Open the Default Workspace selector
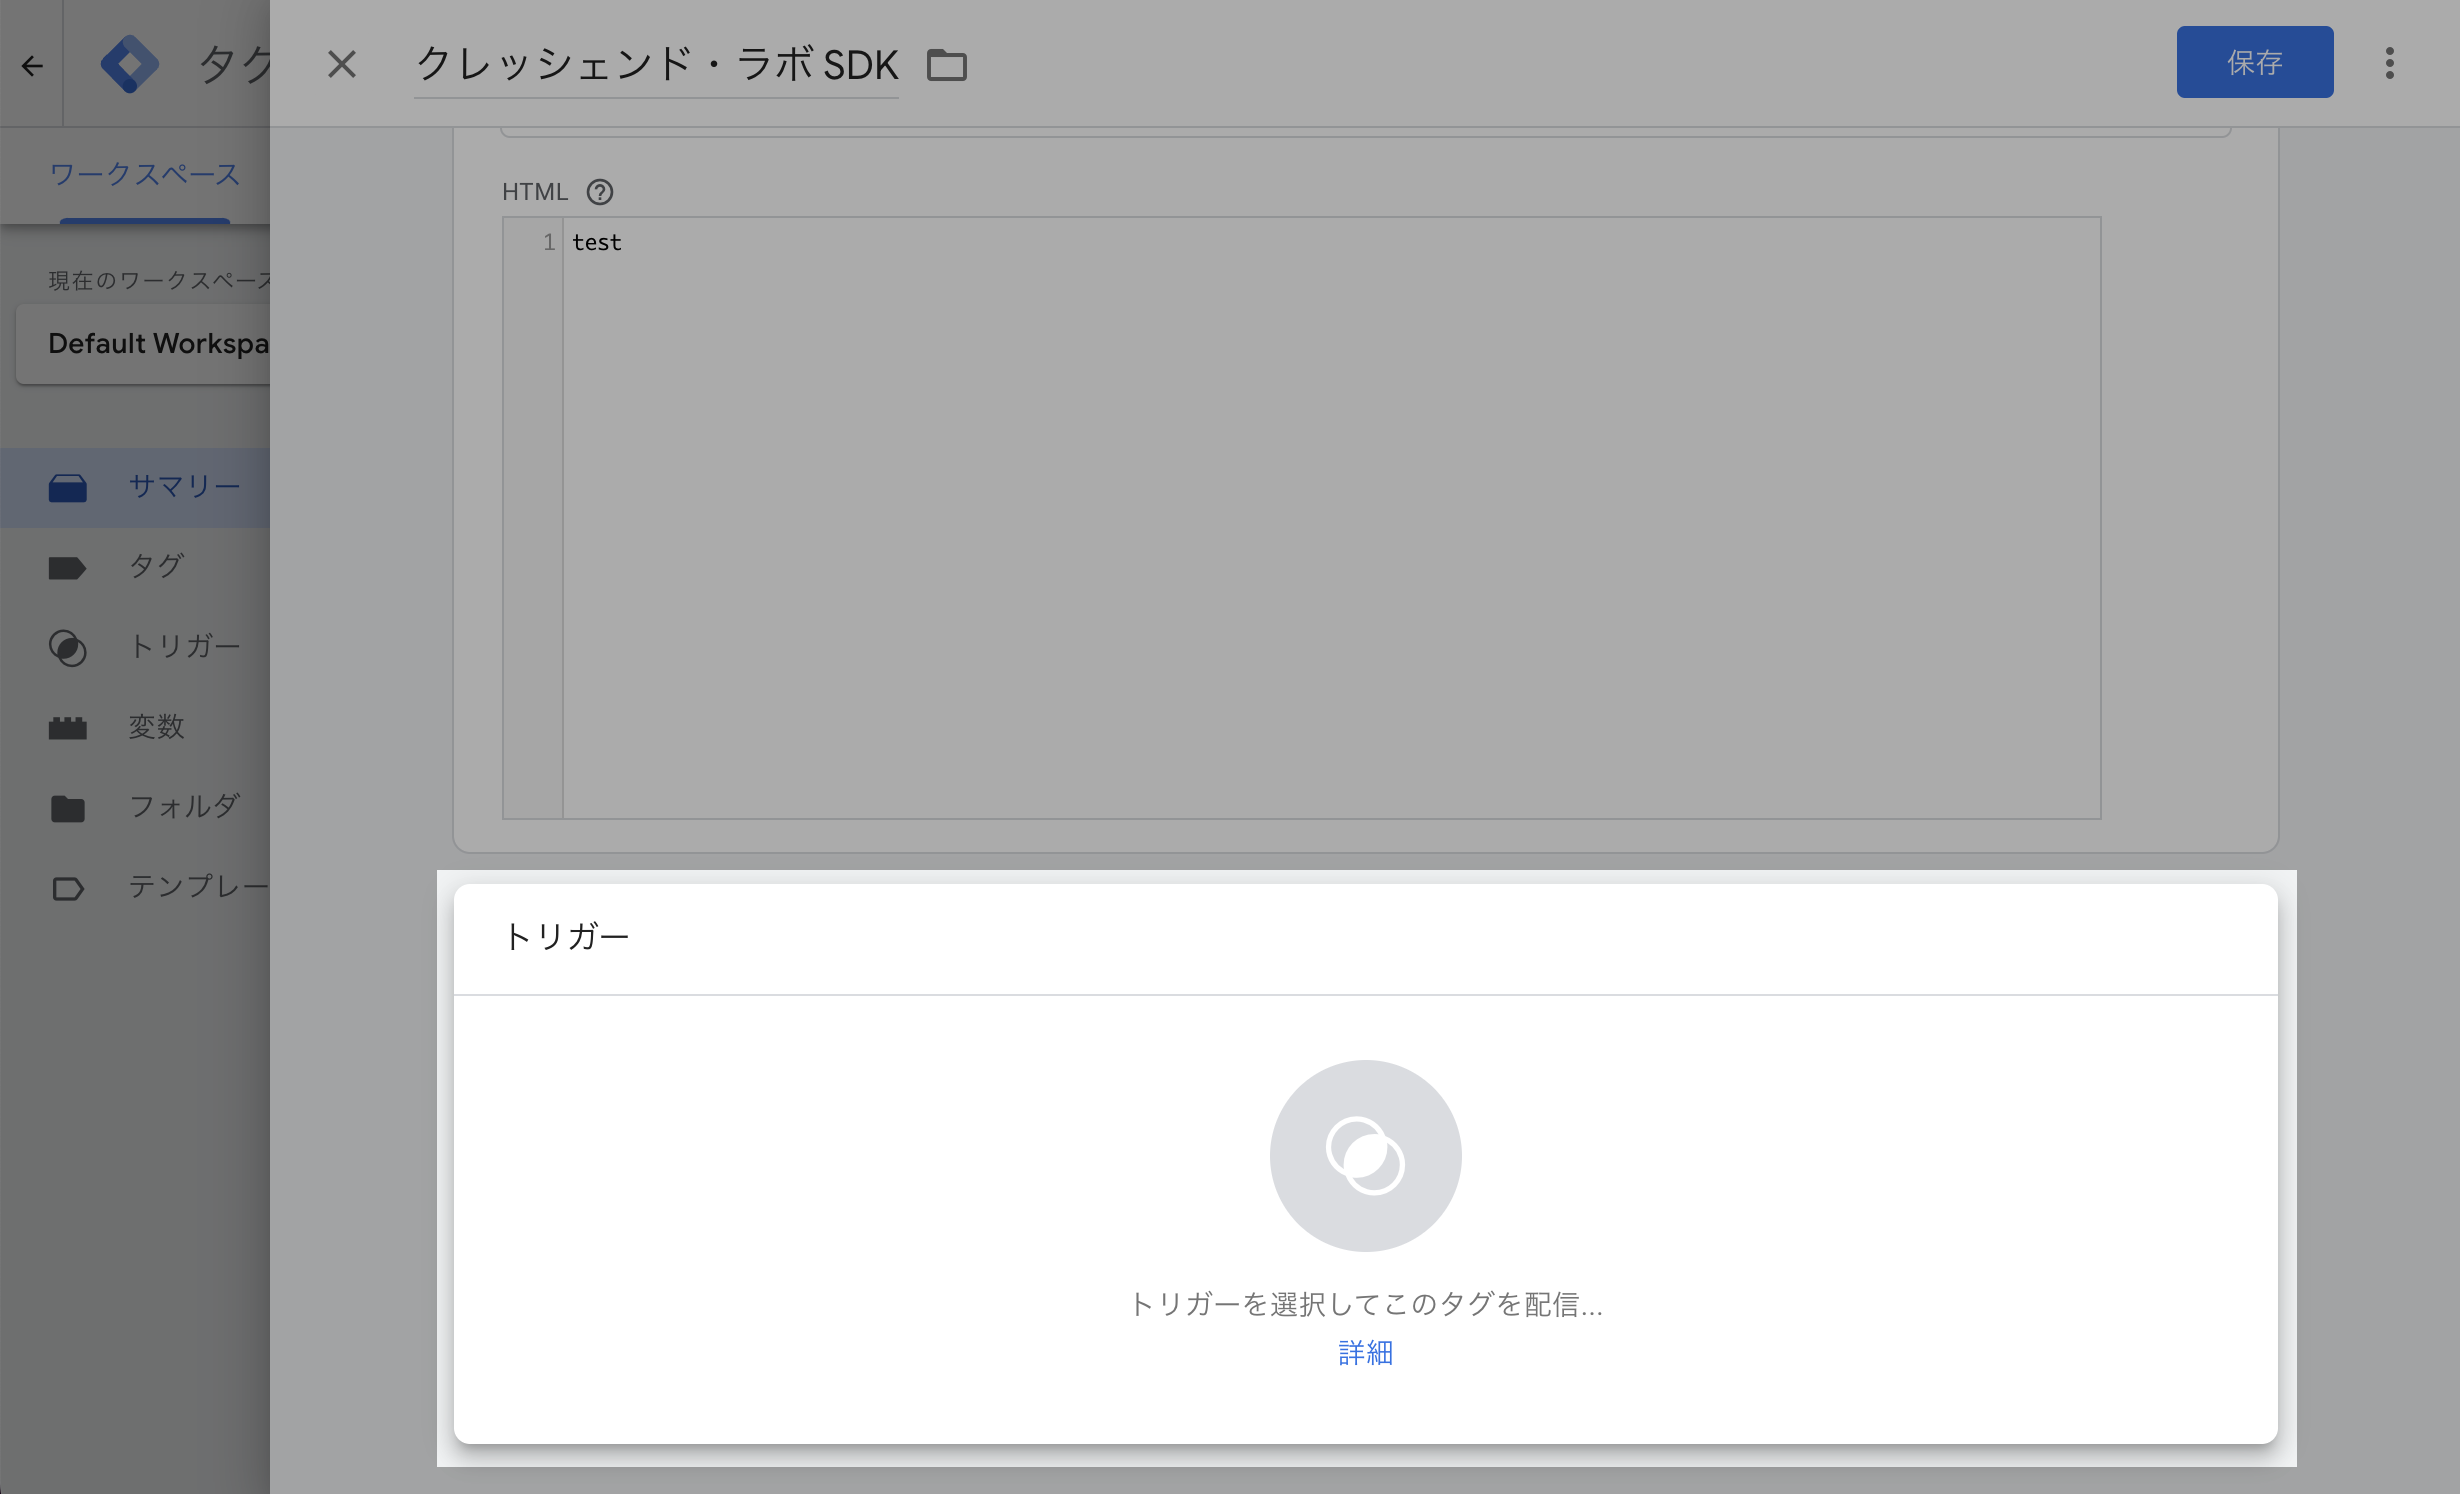The image size is (2460, 1494). tap(144, 343)
